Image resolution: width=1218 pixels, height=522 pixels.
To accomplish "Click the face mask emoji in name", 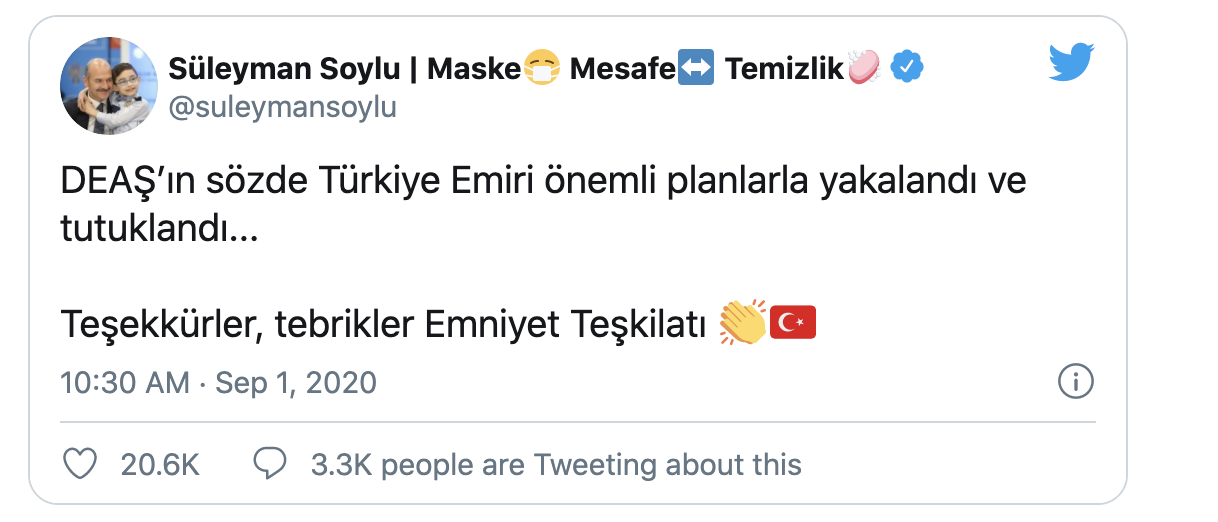I will (540, 69).
